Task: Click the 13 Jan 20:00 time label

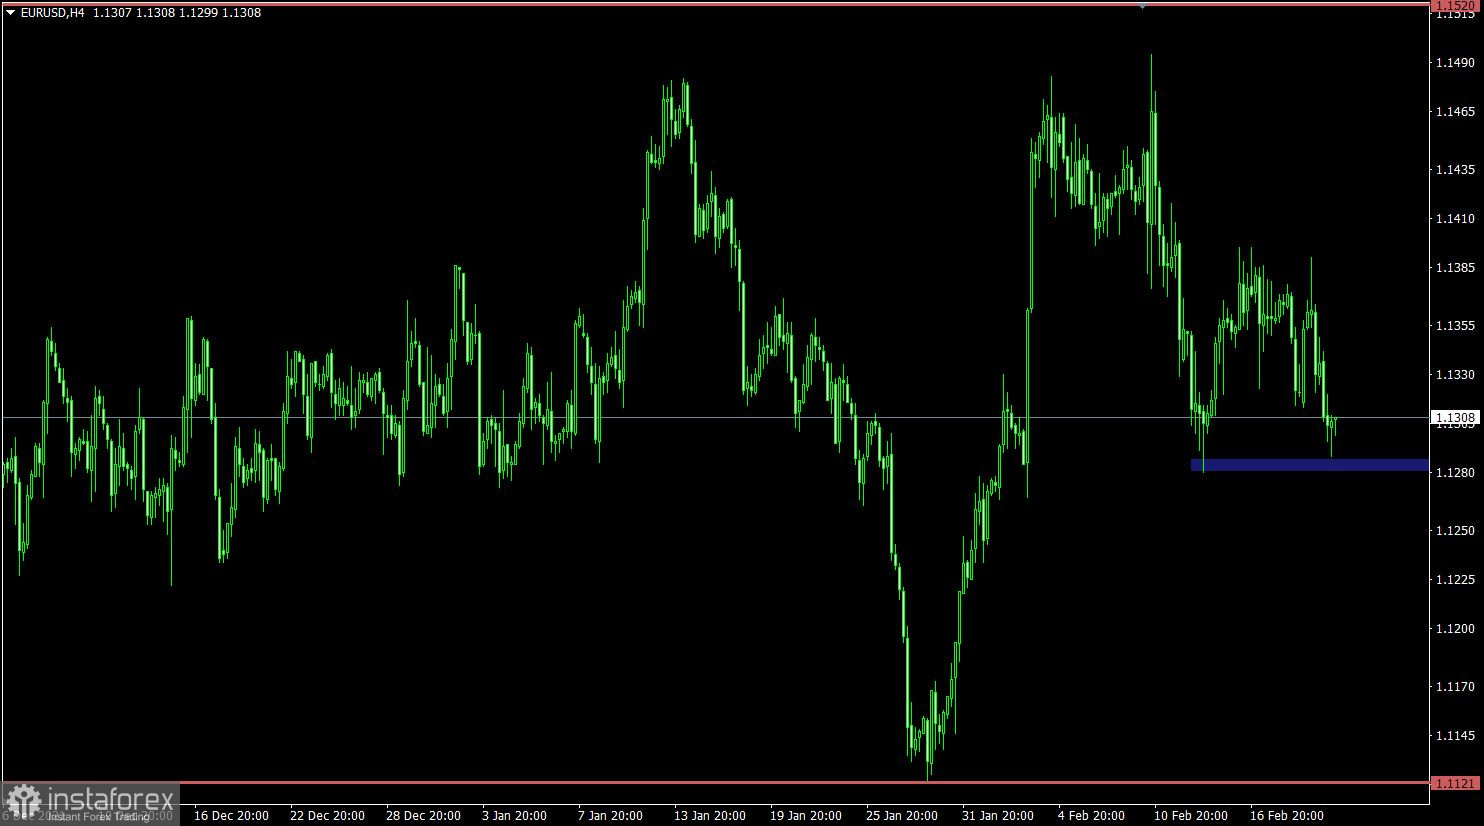Action: (x=710, y=815)
